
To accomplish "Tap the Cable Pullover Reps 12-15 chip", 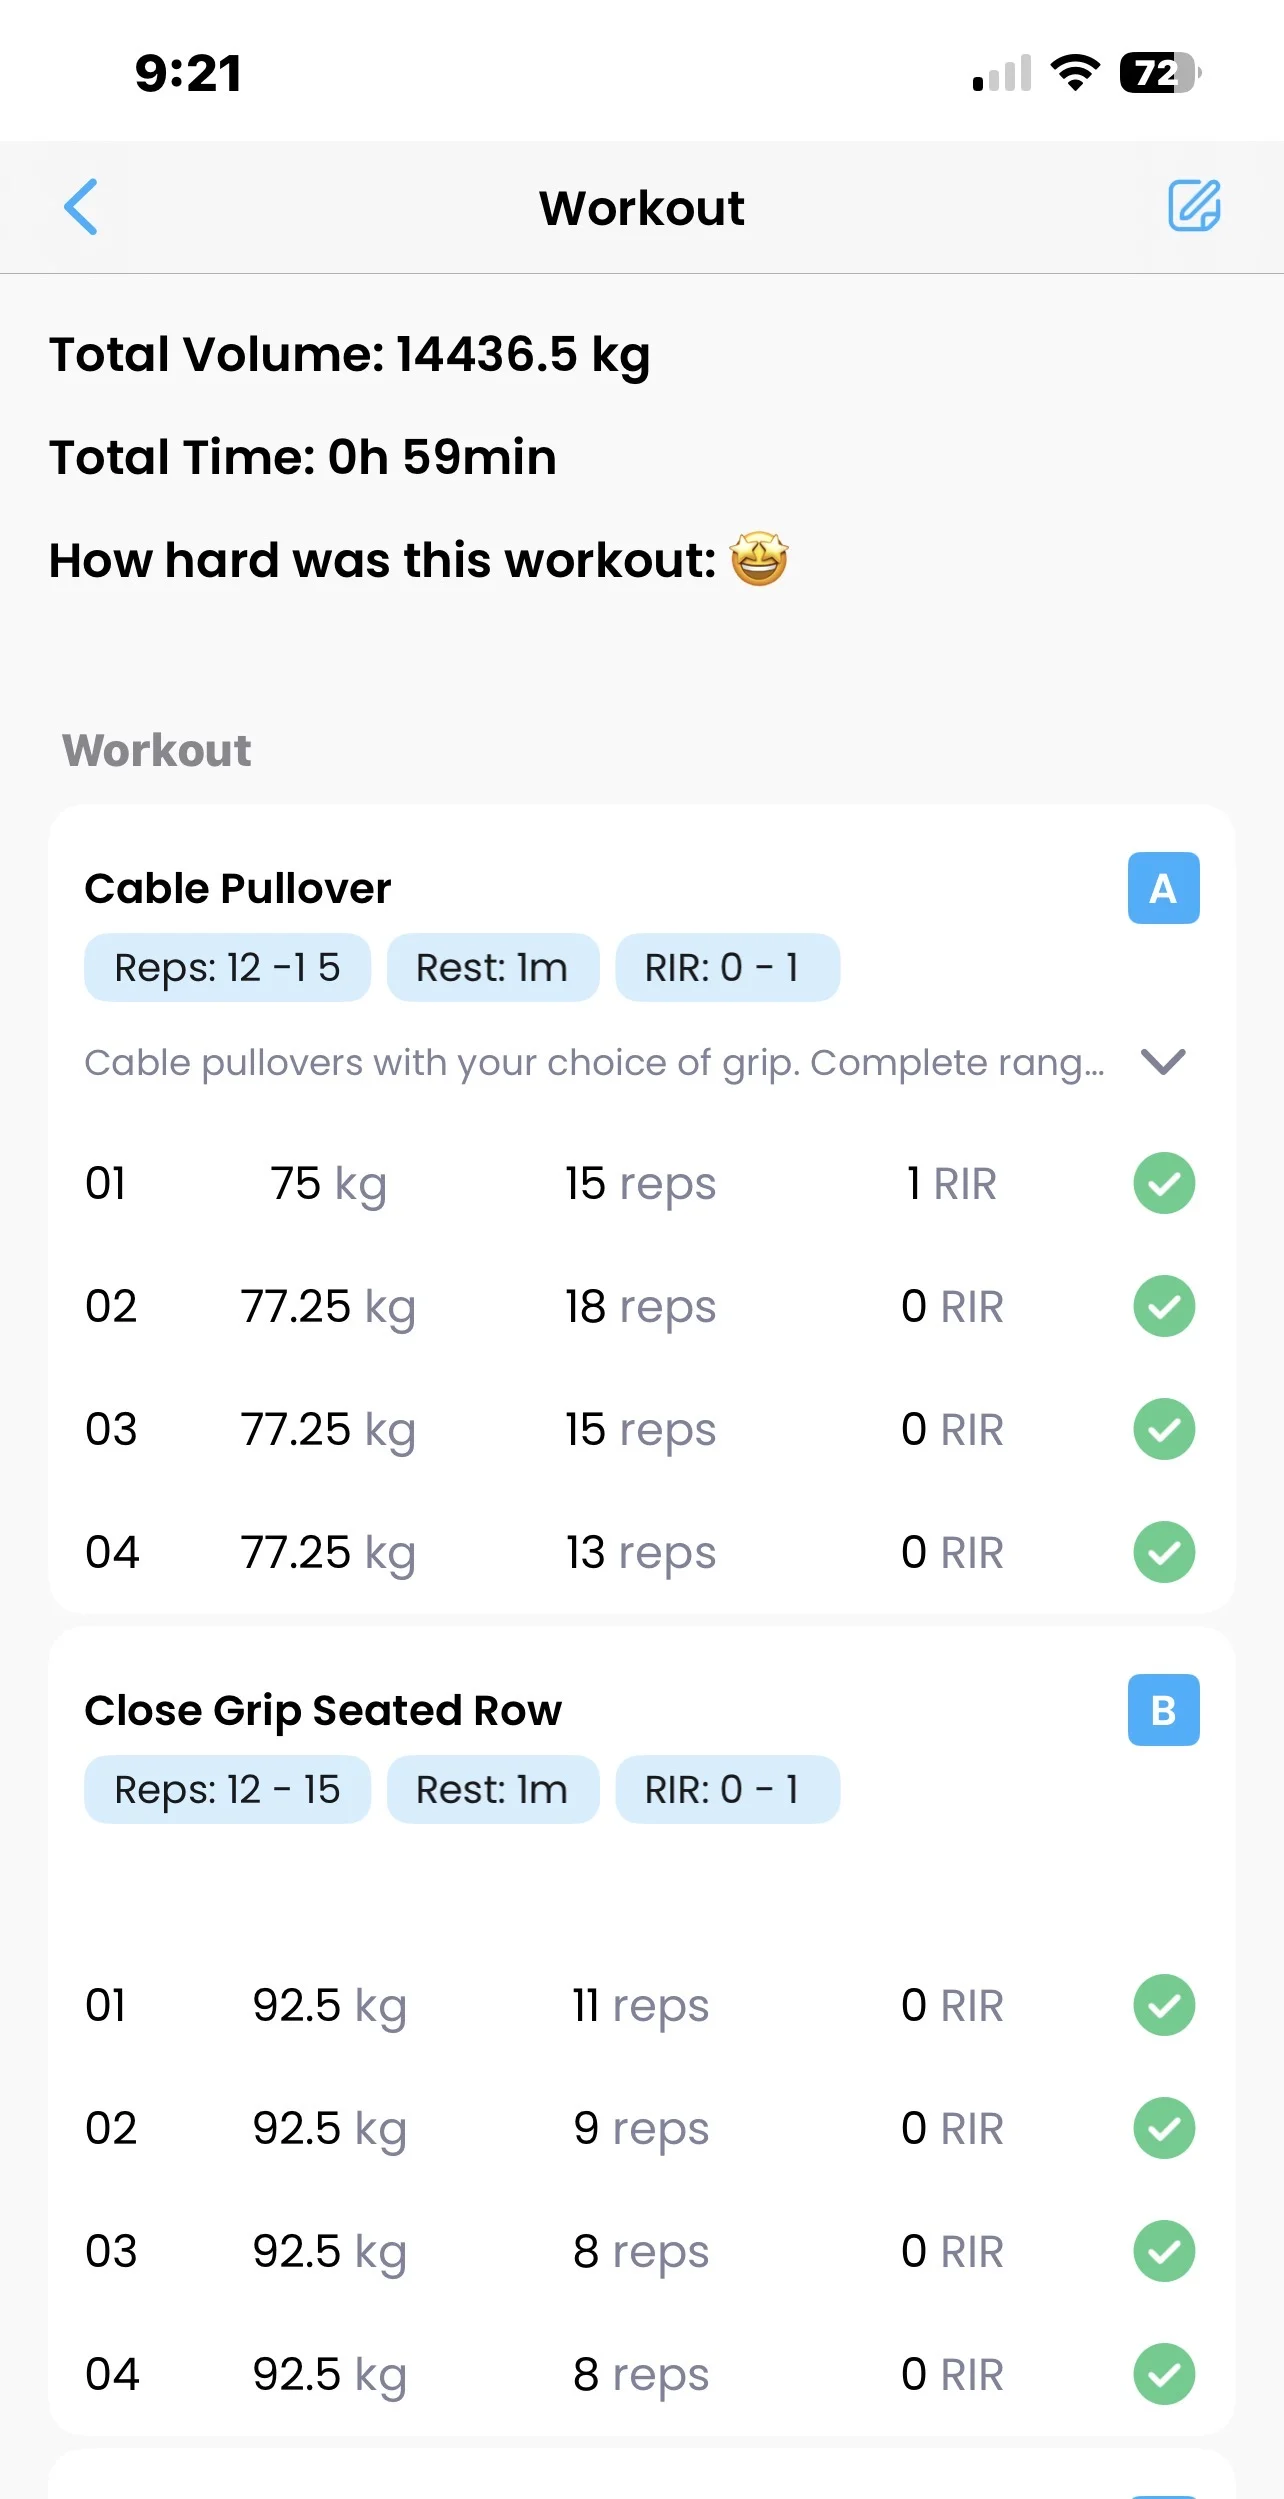I will (x=227, y=968).
